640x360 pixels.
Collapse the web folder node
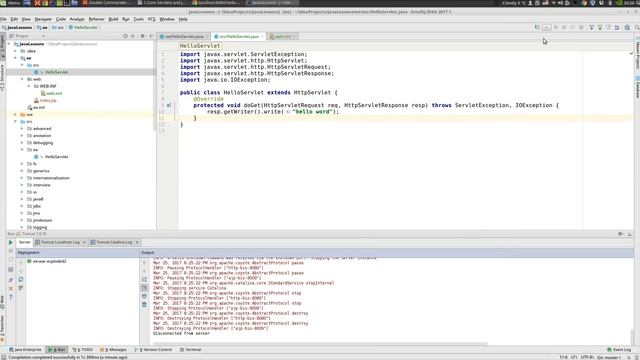click(22, 79)
